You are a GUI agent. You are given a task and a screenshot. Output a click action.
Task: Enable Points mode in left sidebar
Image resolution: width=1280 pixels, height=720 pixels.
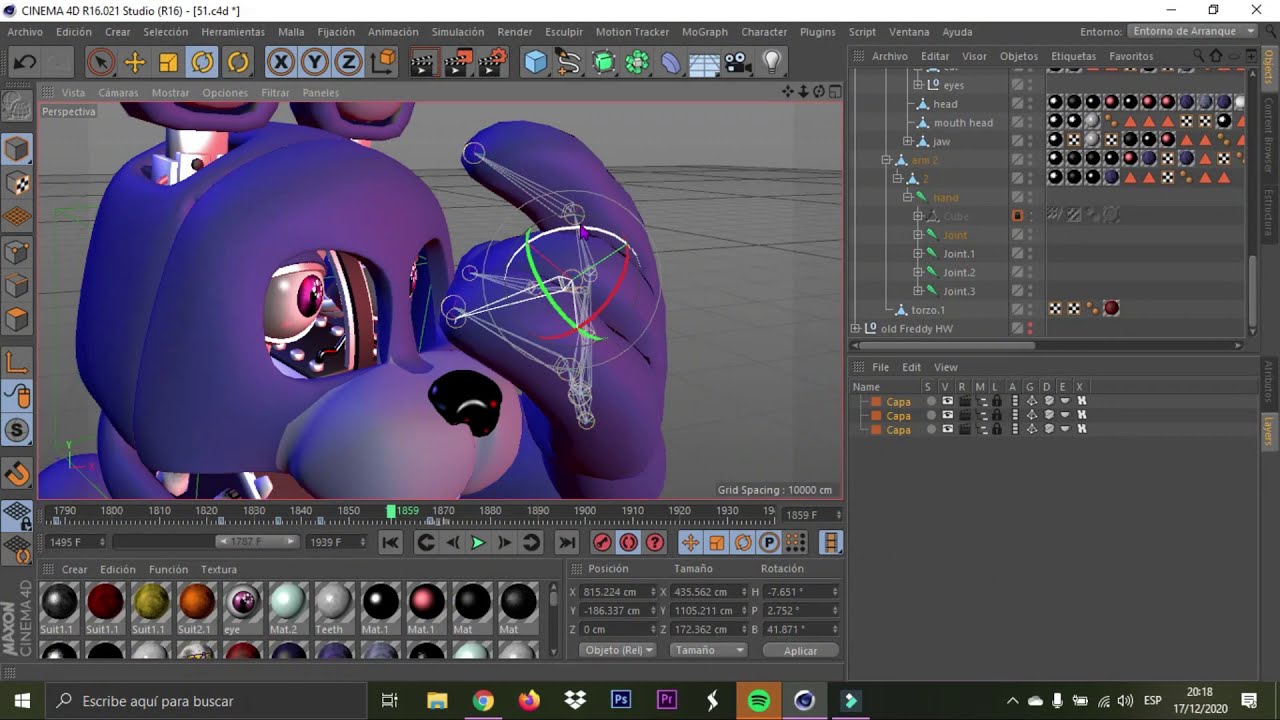[17, 252]
